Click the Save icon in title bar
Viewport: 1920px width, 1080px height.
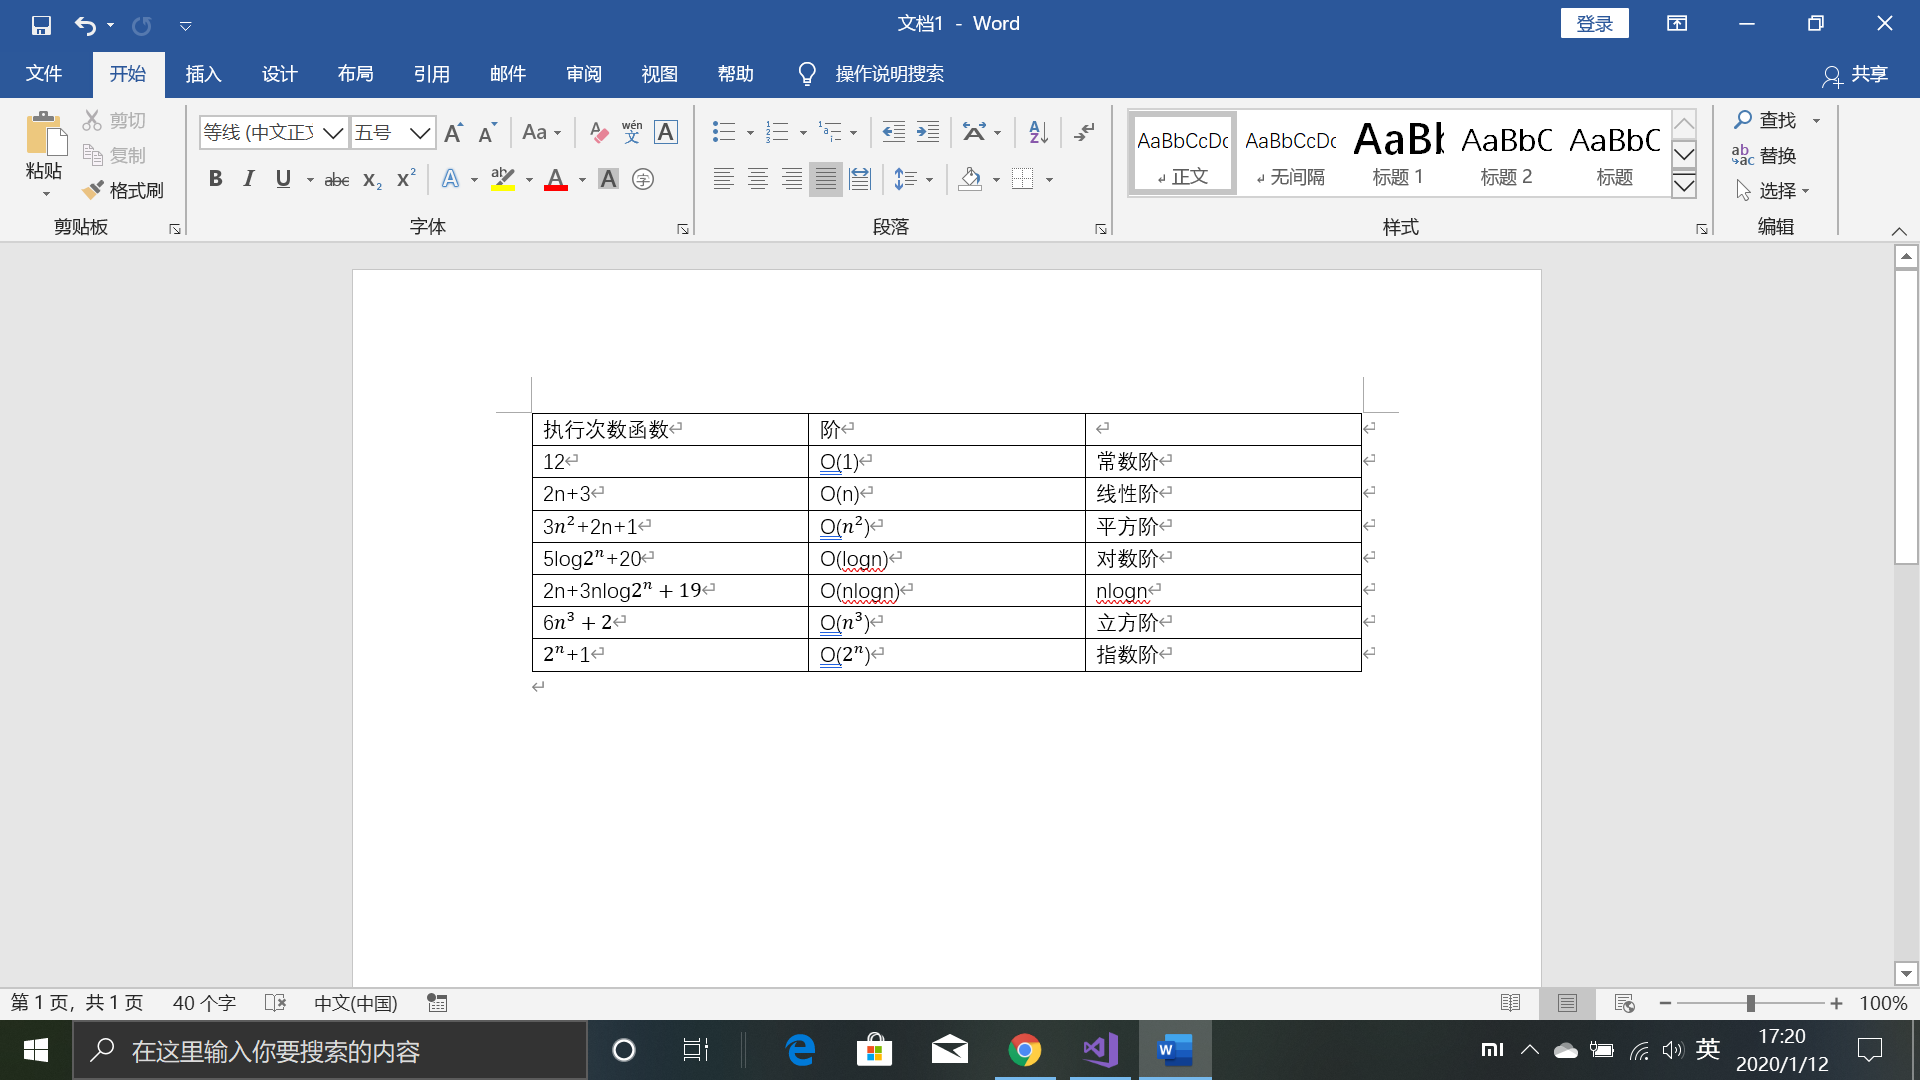click(41, 25)
